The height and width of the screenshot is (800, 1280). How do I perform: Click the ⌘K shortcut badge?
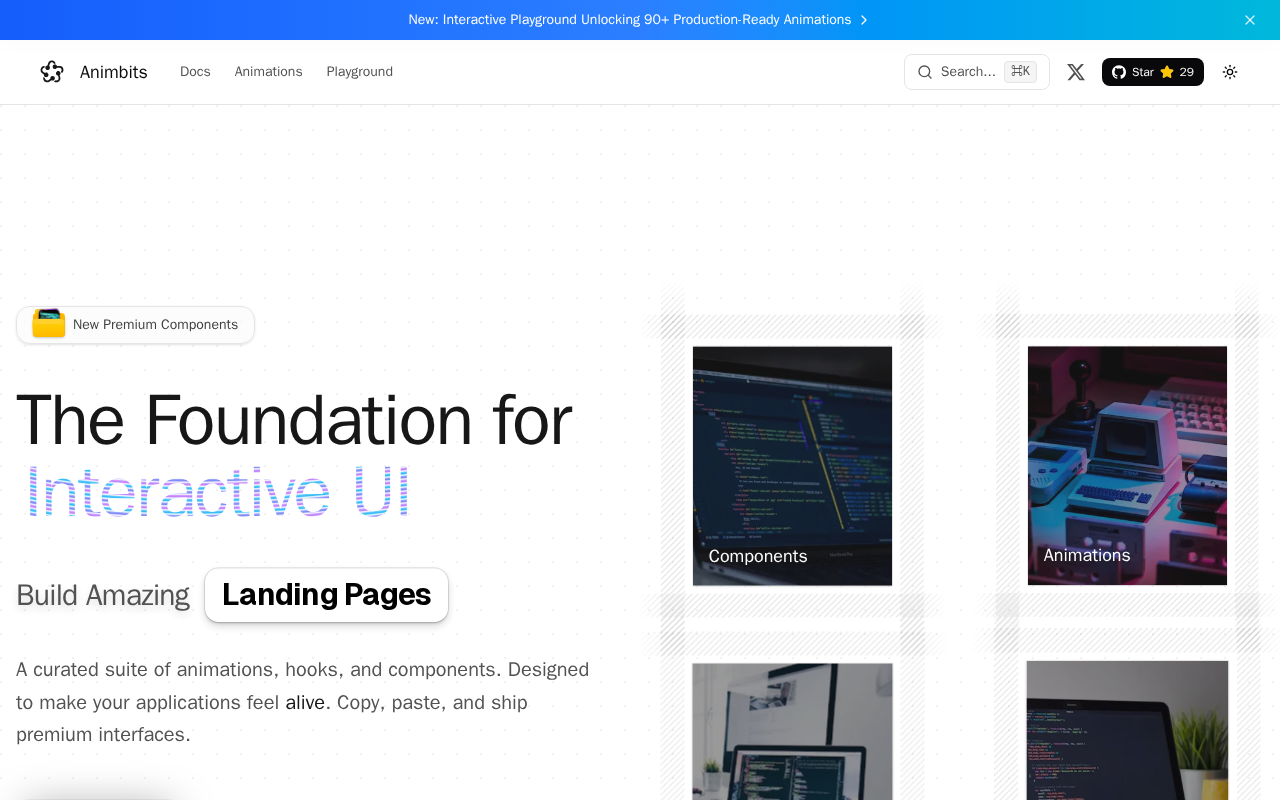(x=1020, y=72)
